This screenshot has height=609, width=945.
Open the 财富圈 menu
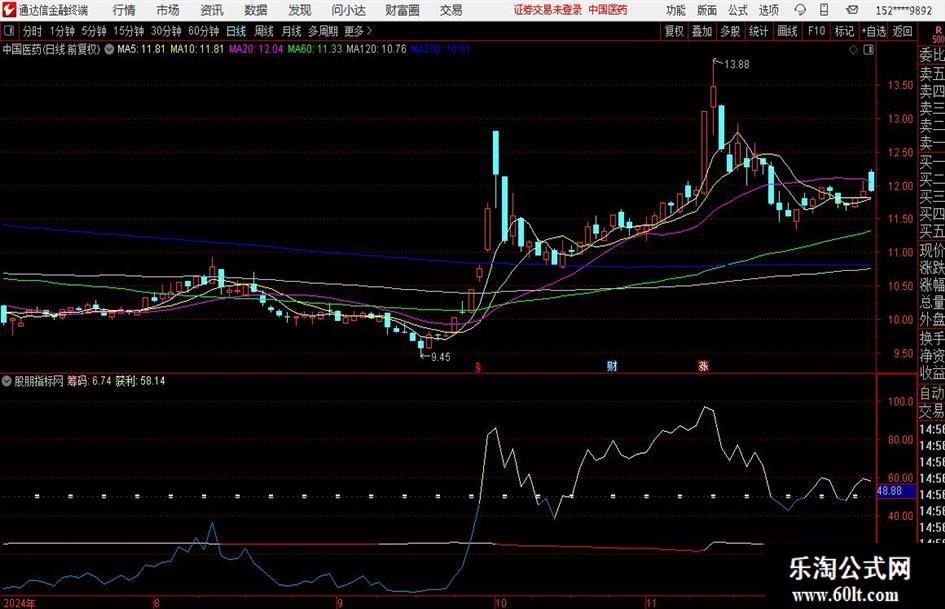click(402, 10)
